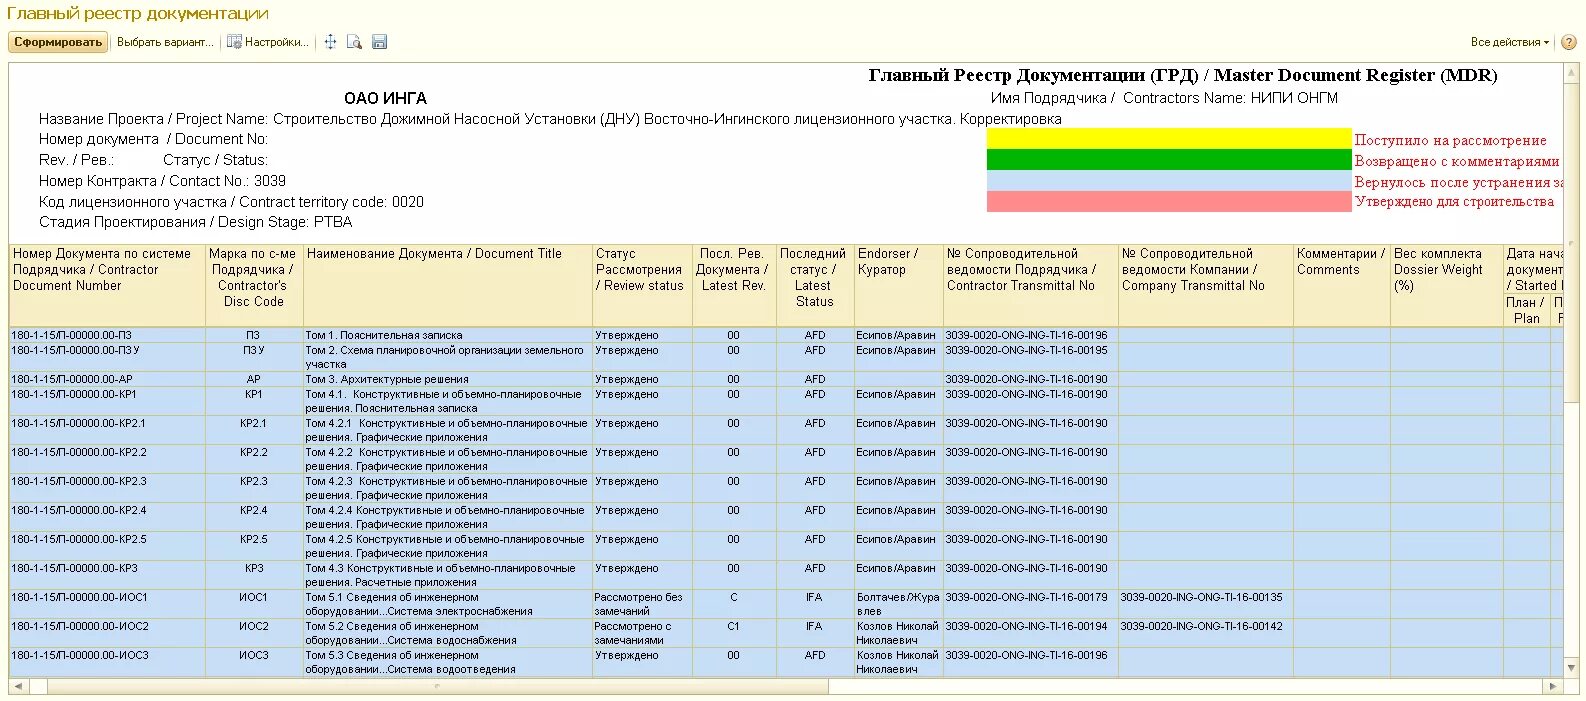1586x701 pixels.
Task: Select cell 180-1-15/П-00000.00-ПЗ
Action: (x=107, y=335)
